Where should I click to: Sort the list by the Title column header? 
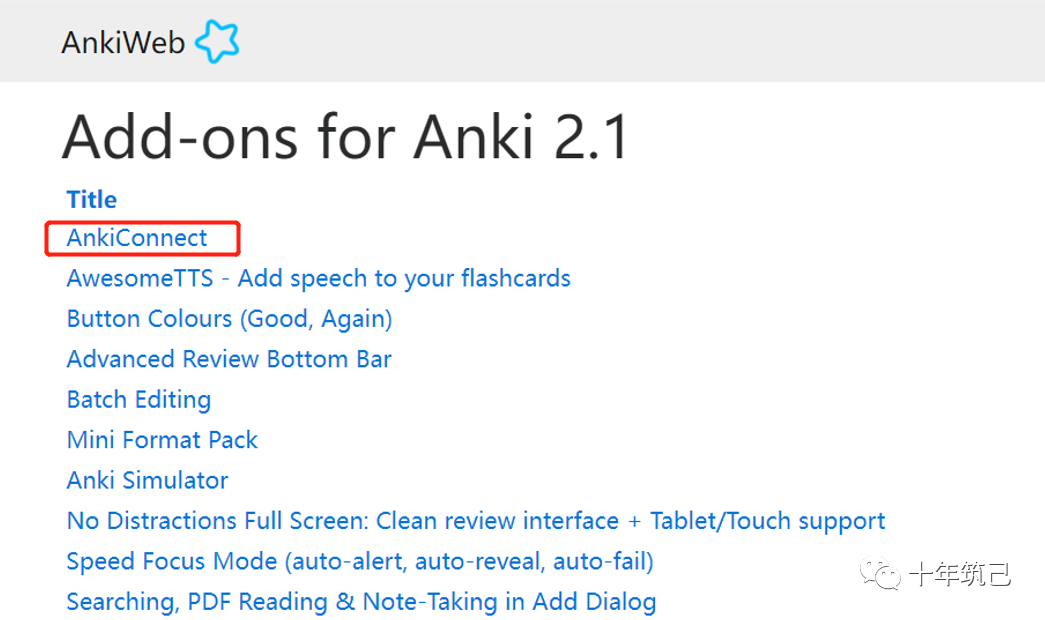point(91,199)
